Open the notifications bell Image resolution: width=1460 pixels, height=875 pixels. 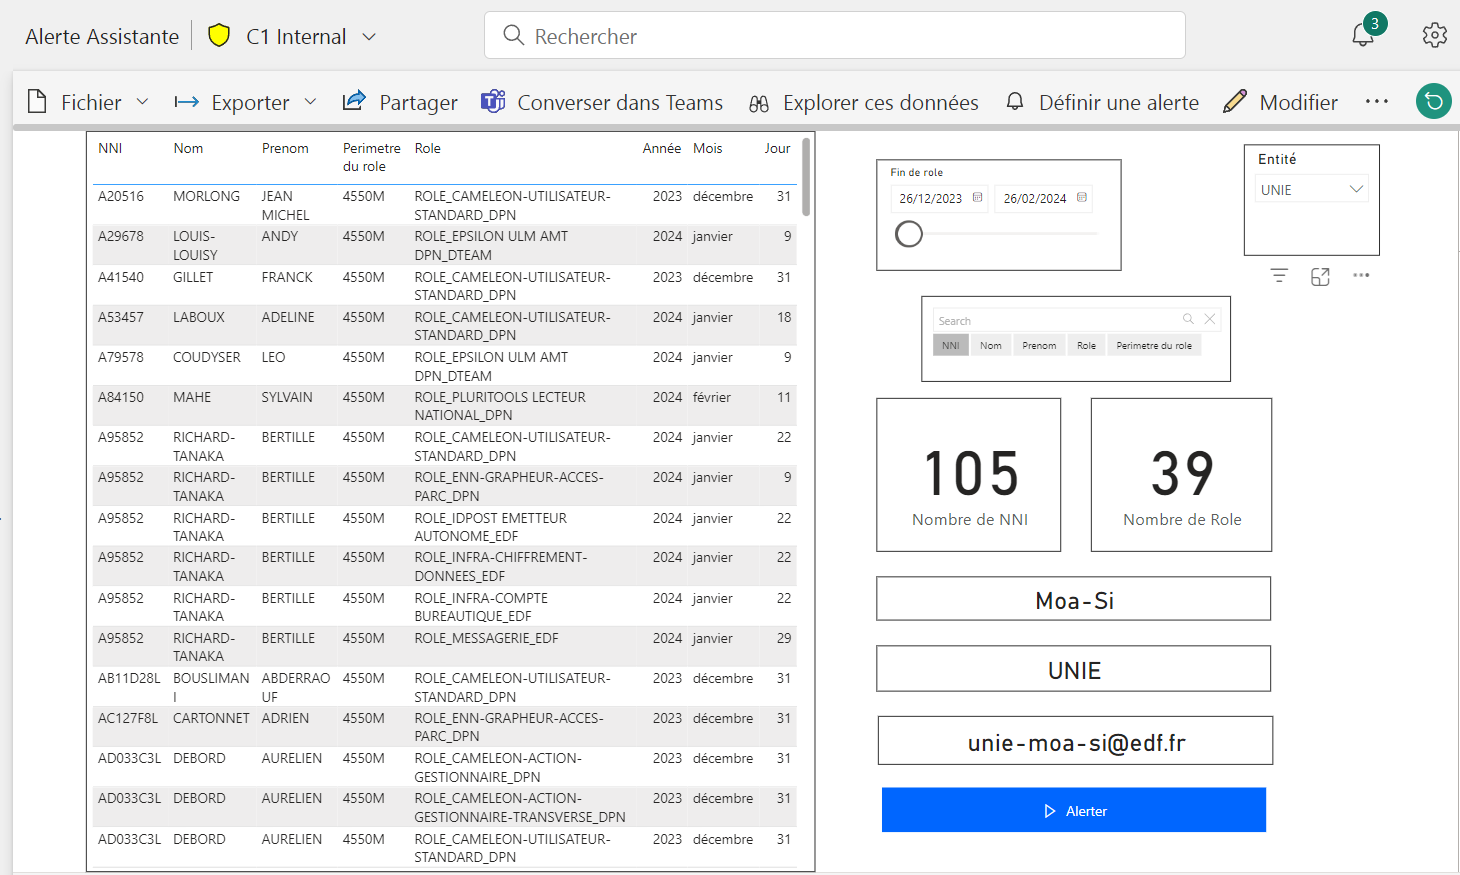tap(1362, 35)
